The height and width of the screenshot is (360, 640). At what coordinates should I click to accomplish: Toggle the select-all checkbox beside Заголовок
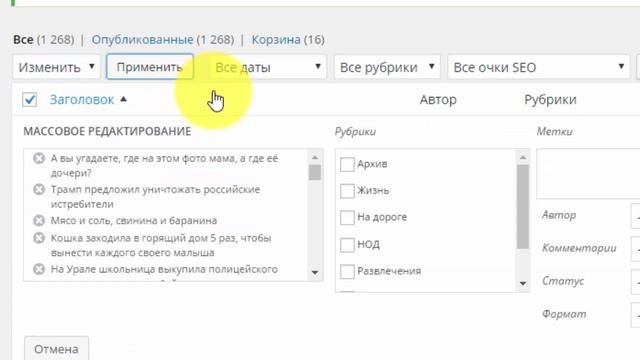(x=29, y=100)
